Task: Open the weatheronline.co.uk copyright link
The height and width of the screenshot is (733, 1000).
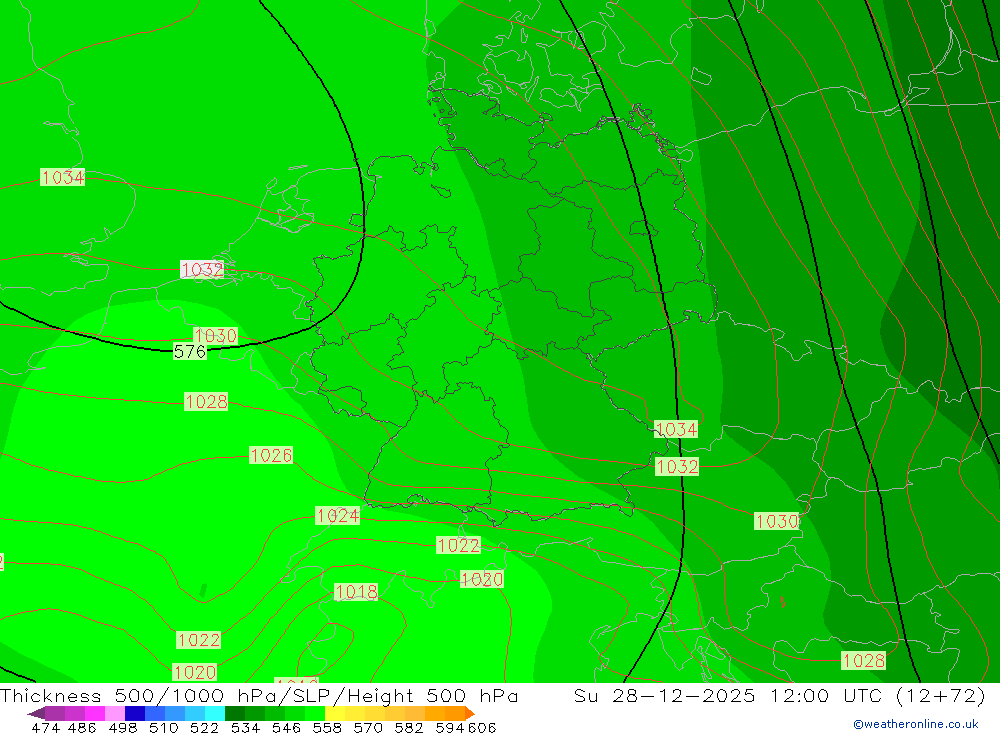Action: point(915,724)
